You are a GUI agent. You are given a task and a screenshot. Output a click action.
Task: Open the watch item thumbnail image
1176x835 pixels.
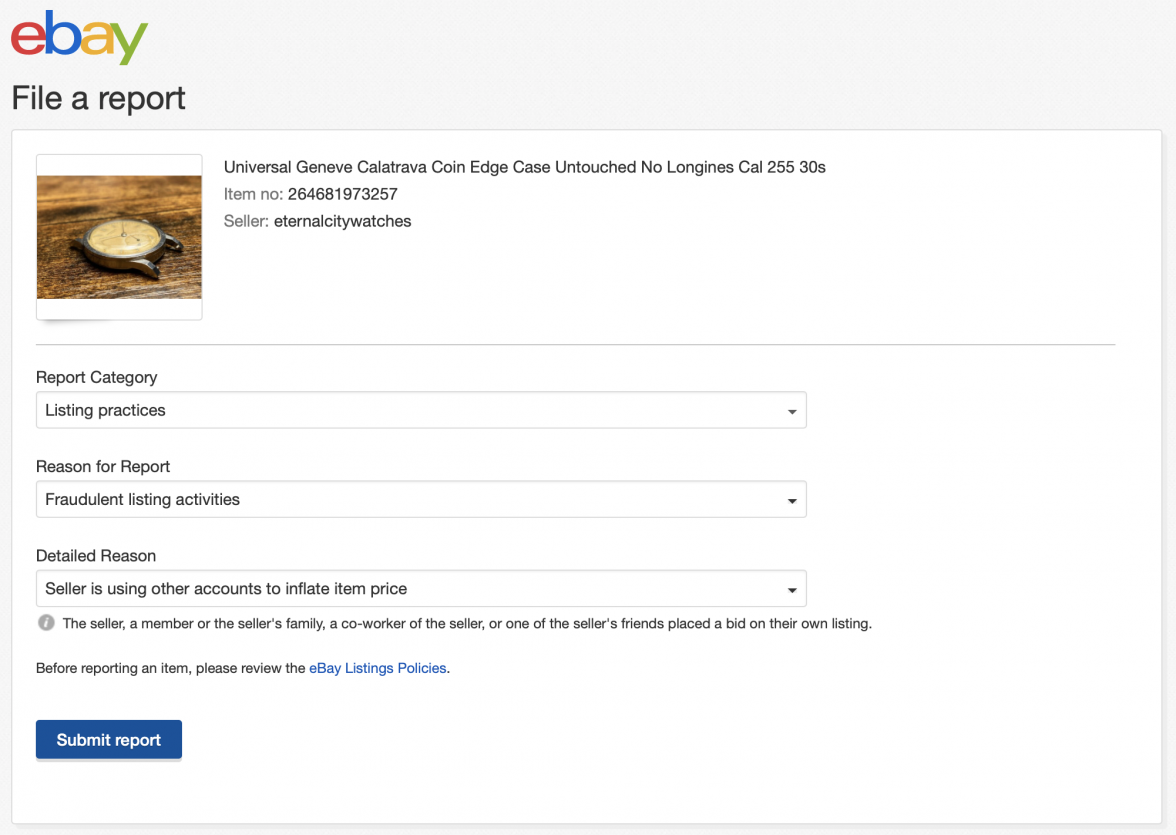119,237
